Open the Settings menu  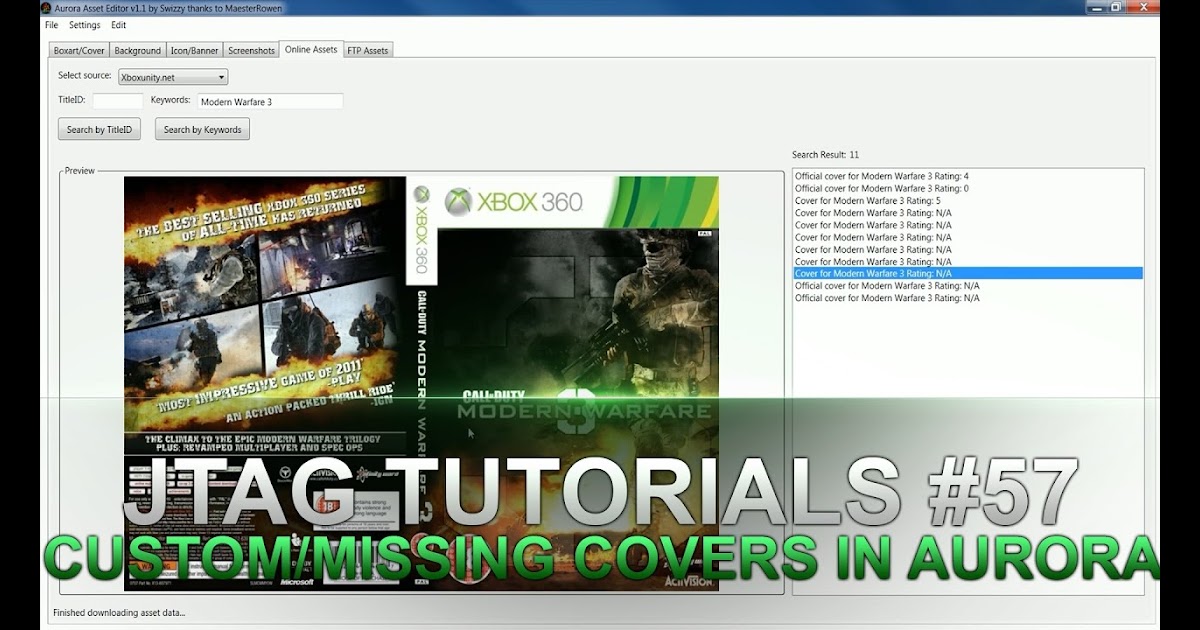coord(85,25)
